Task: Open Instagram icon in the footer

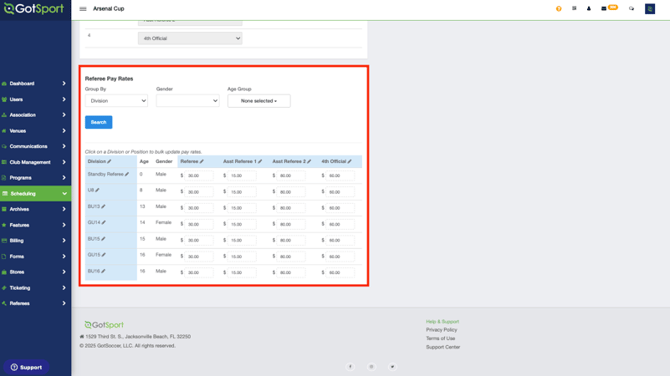Action: click(x=371, y=367)
